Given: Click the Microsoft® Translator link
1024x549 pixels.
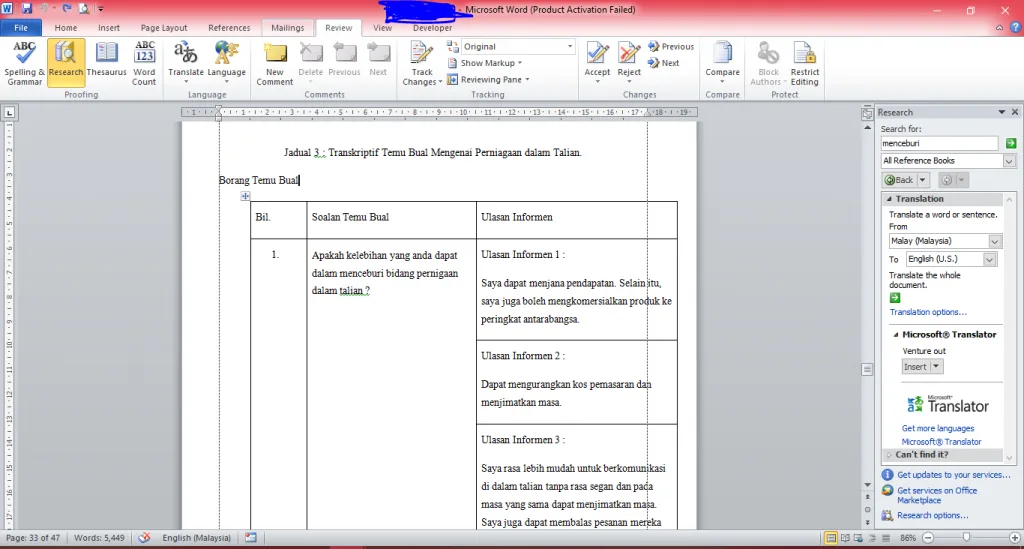Looking at the screenshot, I should click(x=941, y=441).
